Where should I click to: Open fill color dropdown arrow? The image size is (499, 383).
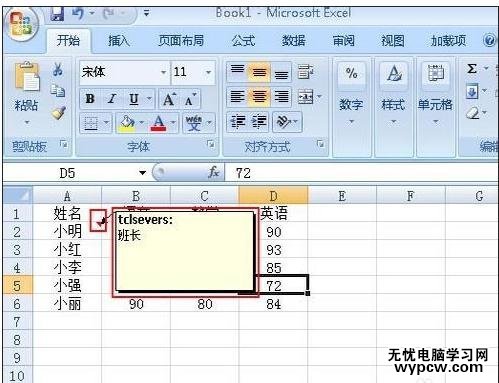(142, 123)
